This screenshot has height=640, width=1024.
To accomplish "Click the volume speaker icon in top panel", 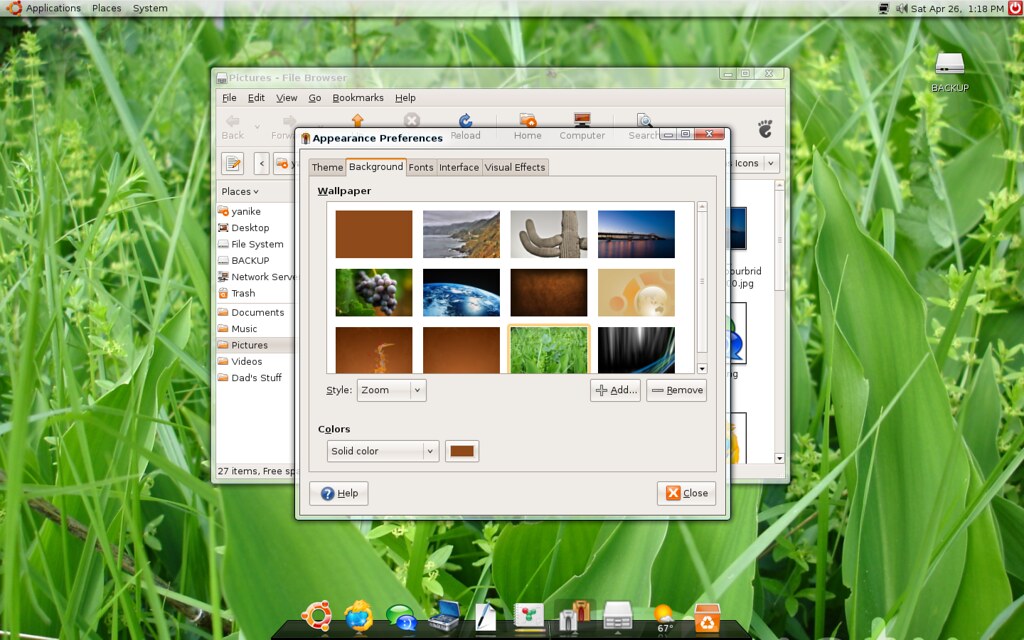I will coord(902,8).
